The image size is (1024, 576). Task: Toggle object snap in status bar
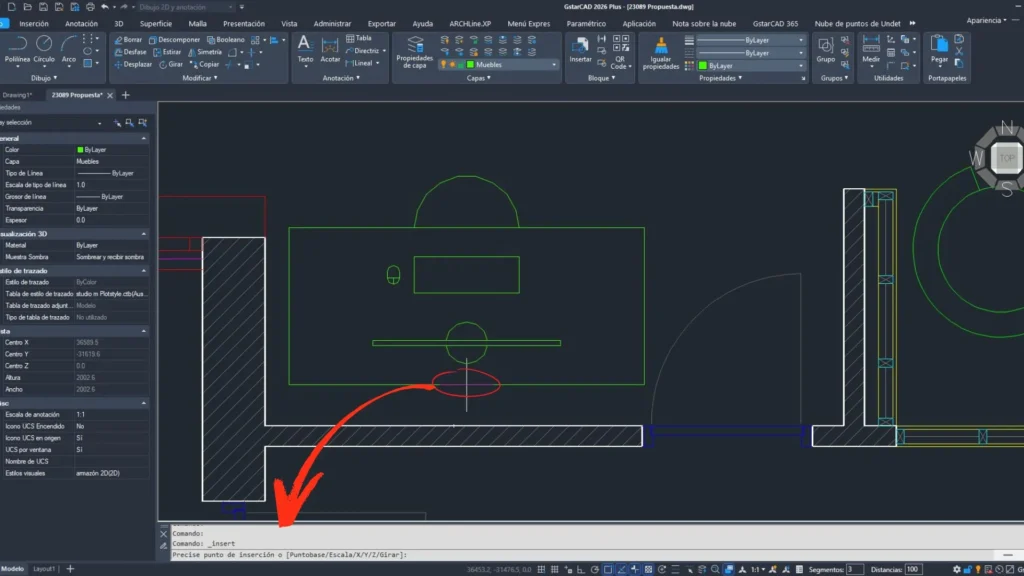[x=608, y=569]
